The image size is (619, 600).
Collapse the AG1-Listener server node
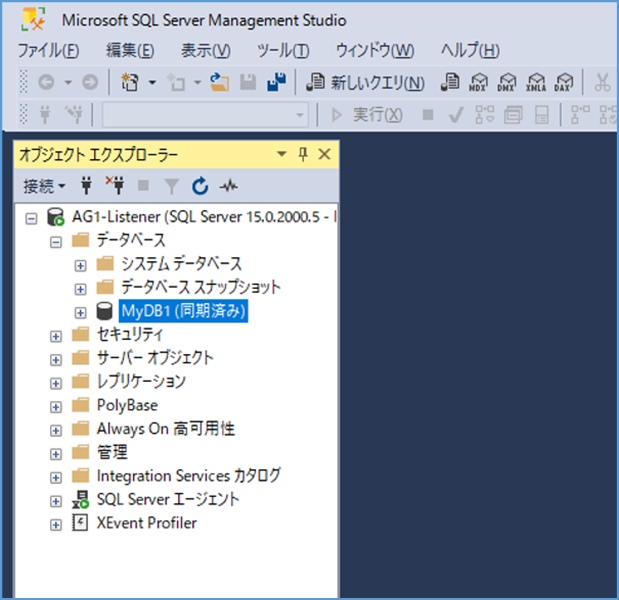pos(31,218)
